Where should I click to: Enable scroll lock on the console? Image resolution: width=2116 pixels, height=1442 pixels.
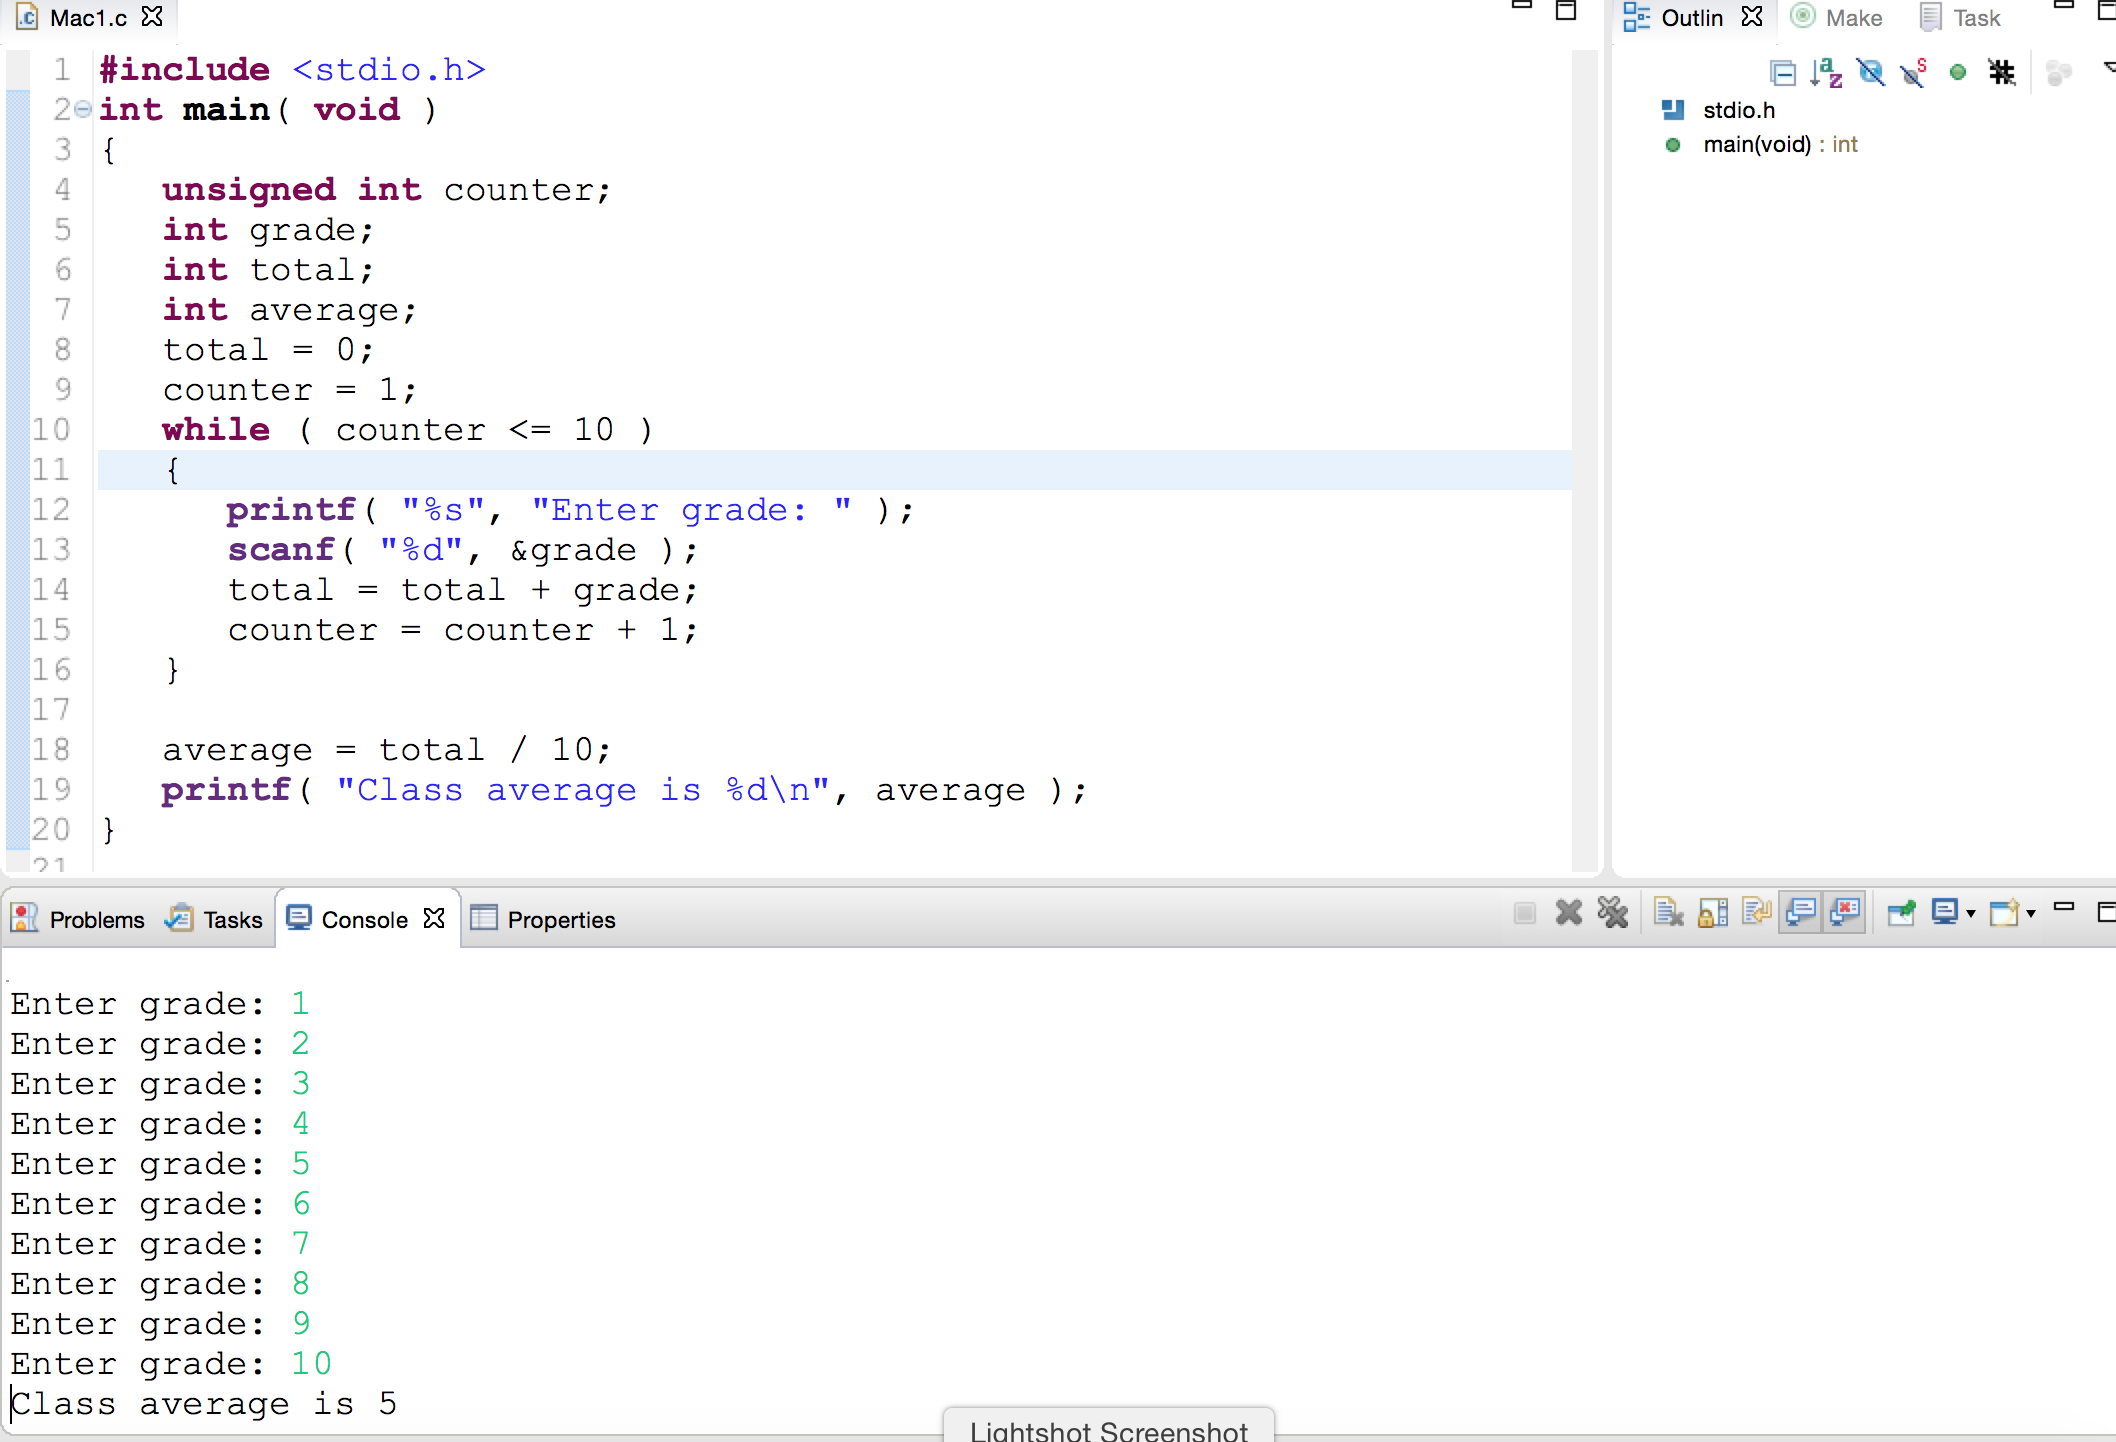(1713, 913)
